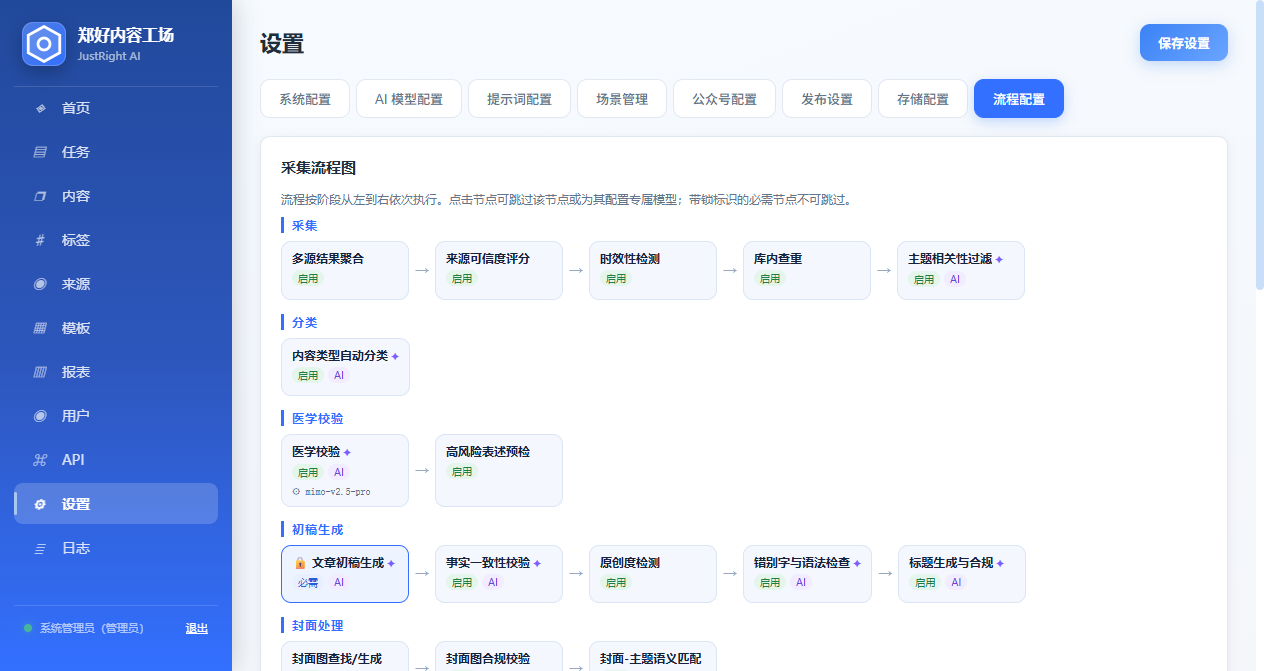Viewport: 1264px width, 671px height.
Task: Click the 医学校验 stage label
Action: (317, 418)
